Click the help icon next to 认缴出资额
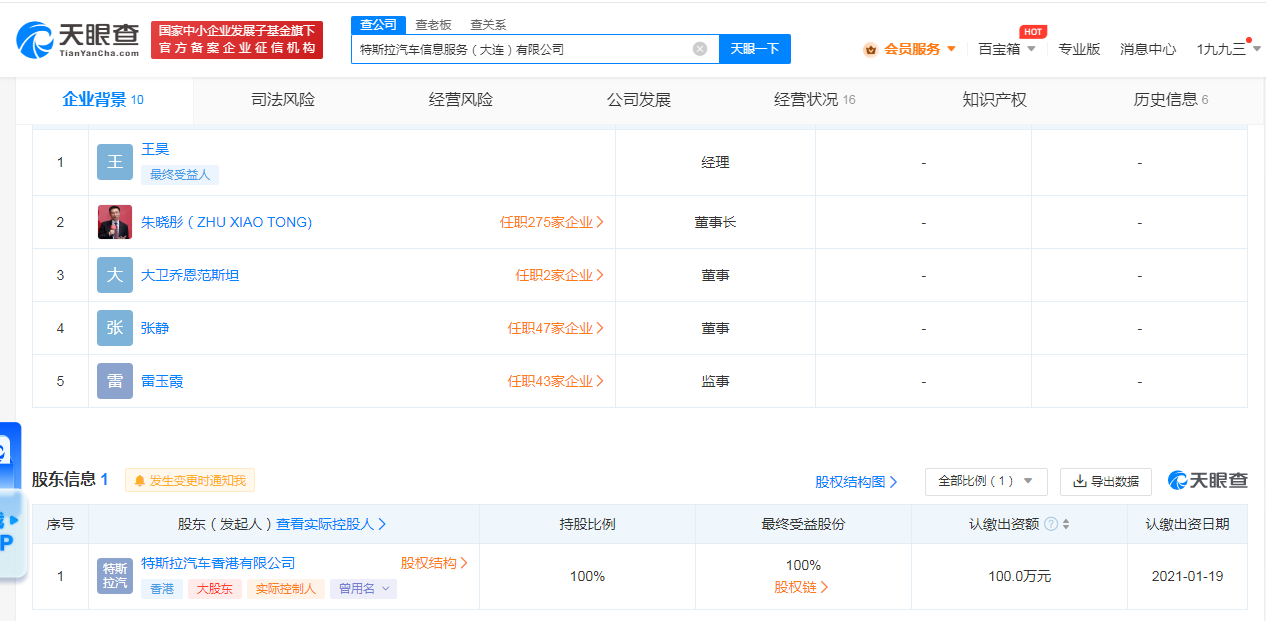 pos(1050,524)
